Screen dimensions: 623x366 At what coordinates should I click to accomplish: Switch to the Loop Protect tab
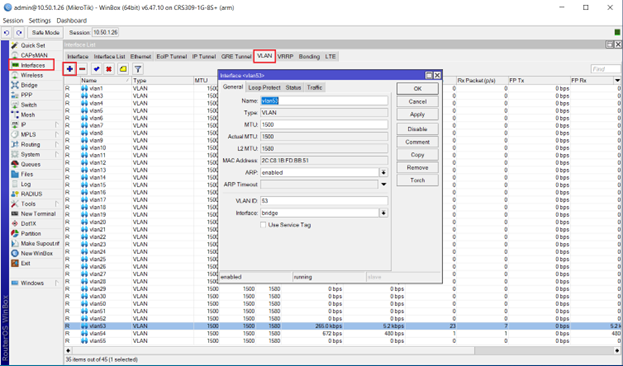pos(264,87)
